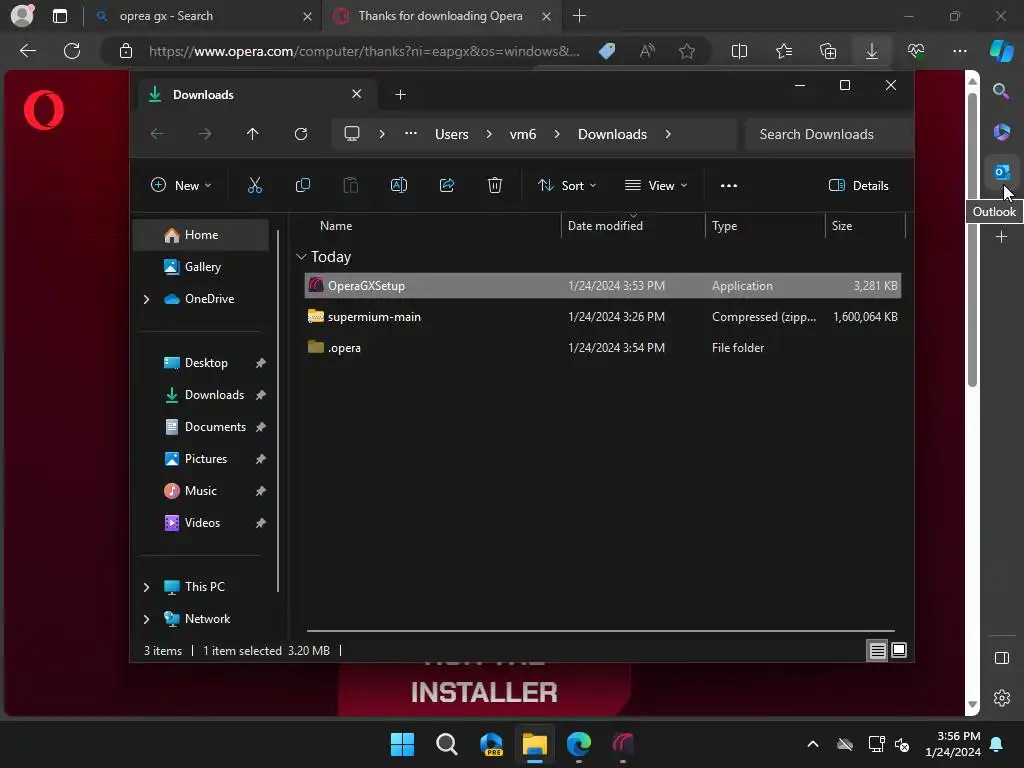Click the Search Downloads field
This screenshot has height=768, width=1024.
pos(827,134)
